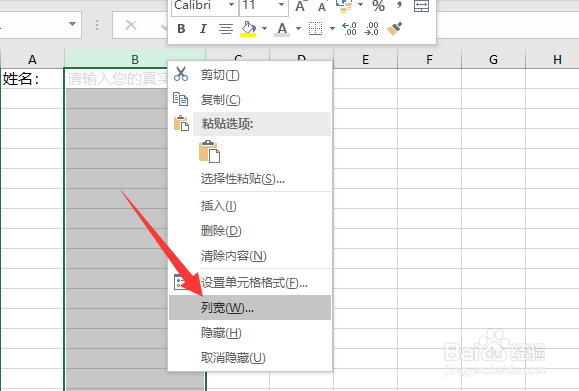Select column E header

(365, 59)
